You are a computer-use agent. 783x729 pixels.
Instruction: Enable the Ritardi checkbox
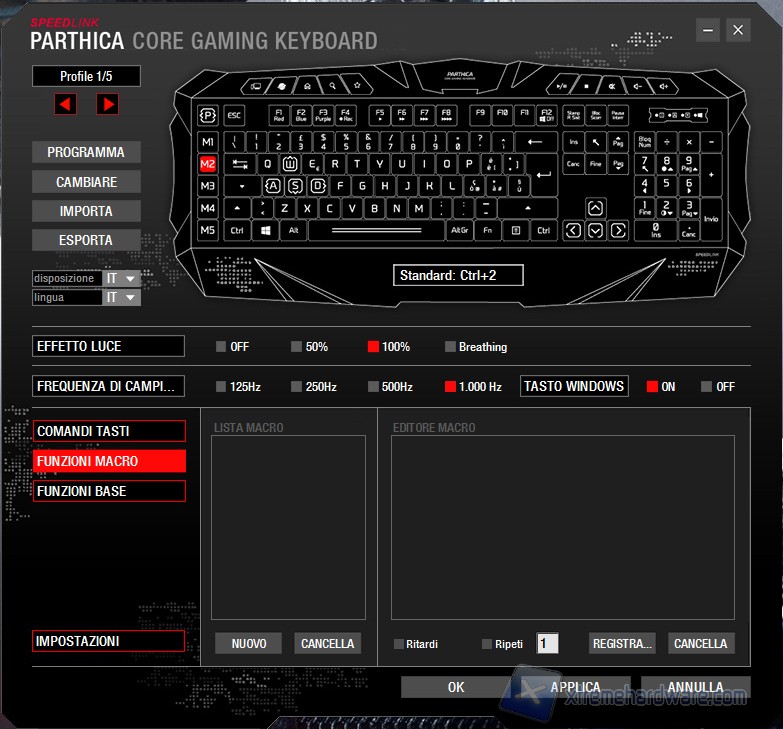(399, 644)
